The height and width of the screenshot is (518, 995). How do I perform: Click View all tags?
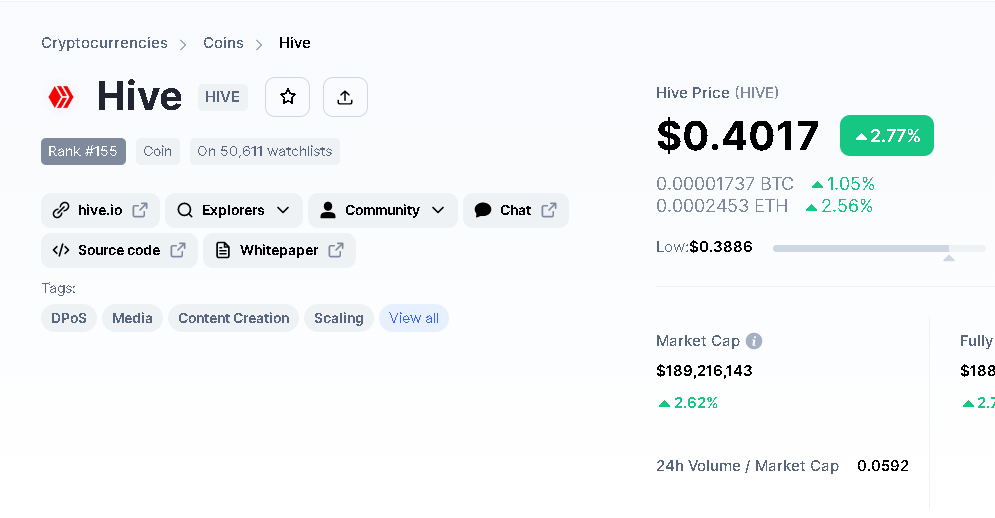click(x=414, y=318)
